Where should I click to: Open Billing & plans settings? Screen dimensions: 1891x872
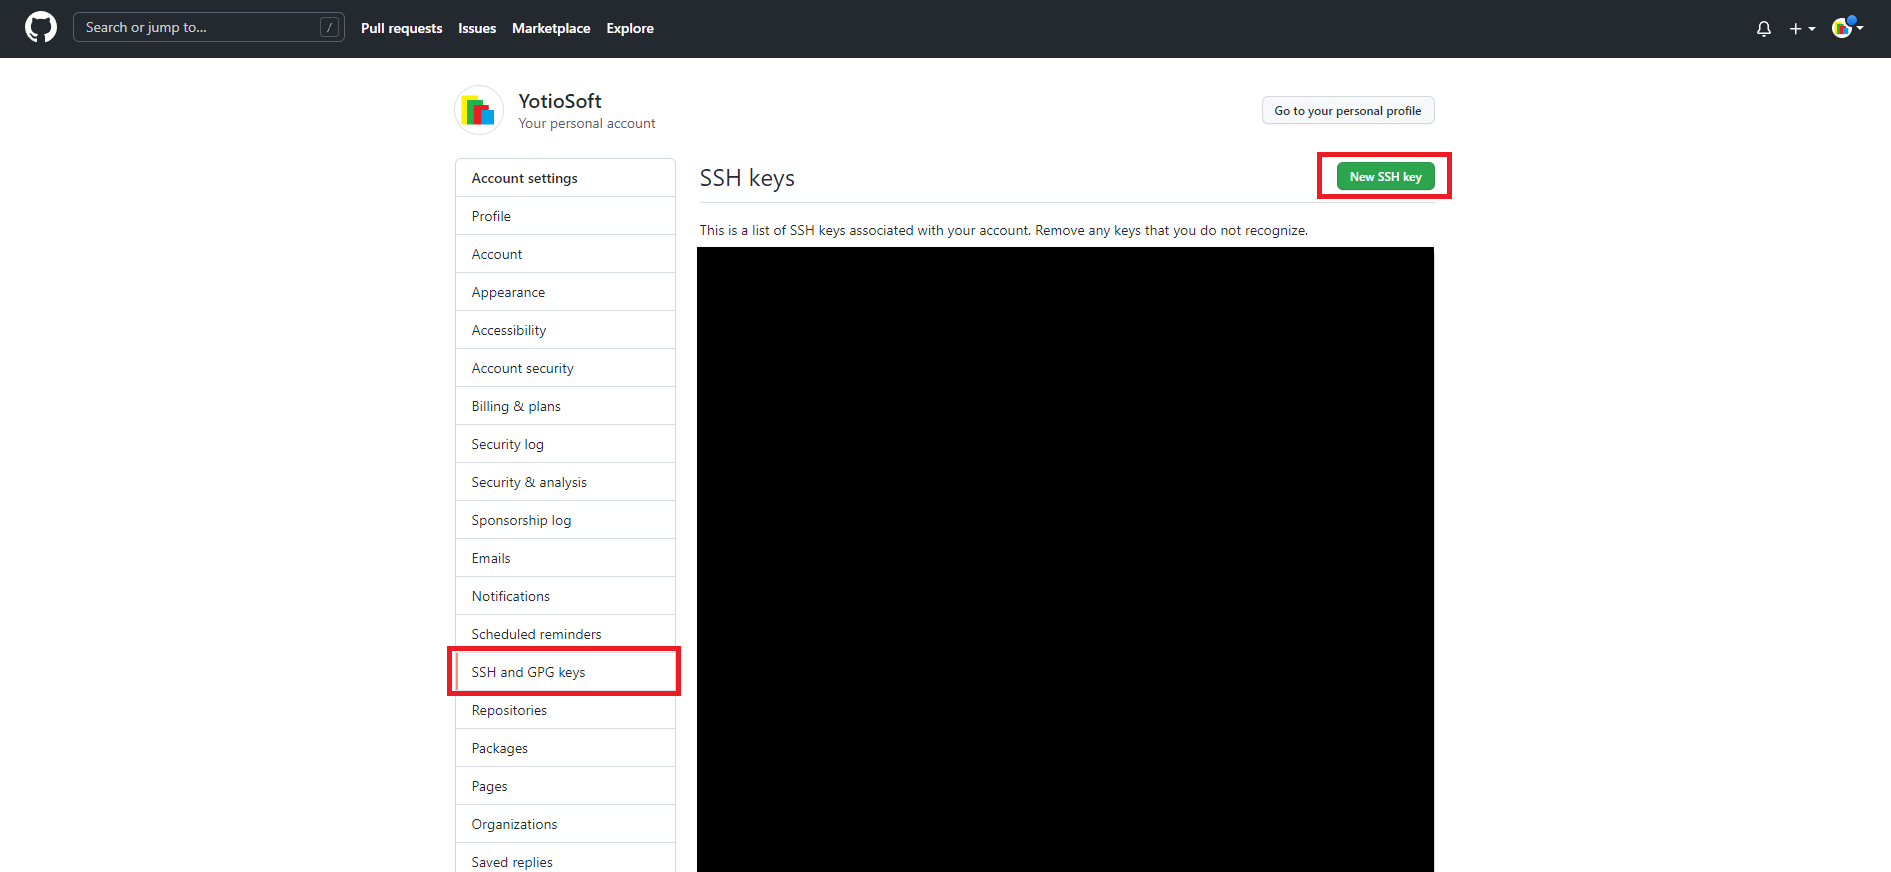point(565,406)
